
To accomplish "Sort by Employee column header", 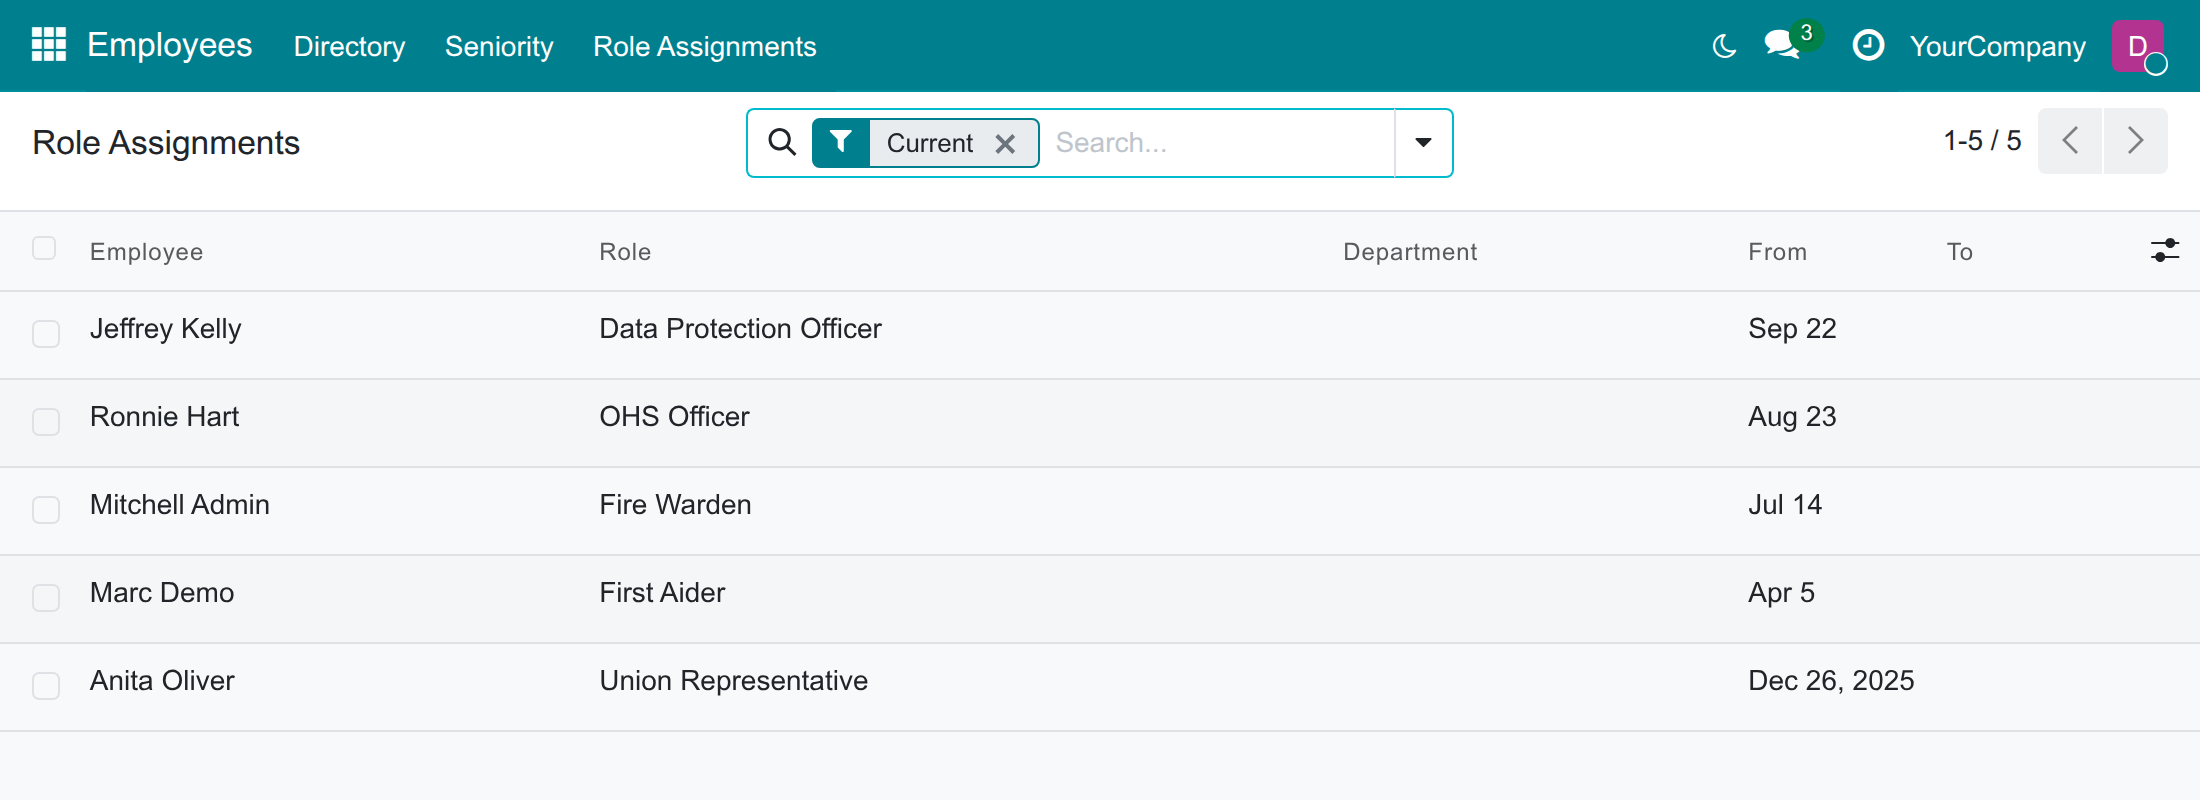I will click(146, 252).
